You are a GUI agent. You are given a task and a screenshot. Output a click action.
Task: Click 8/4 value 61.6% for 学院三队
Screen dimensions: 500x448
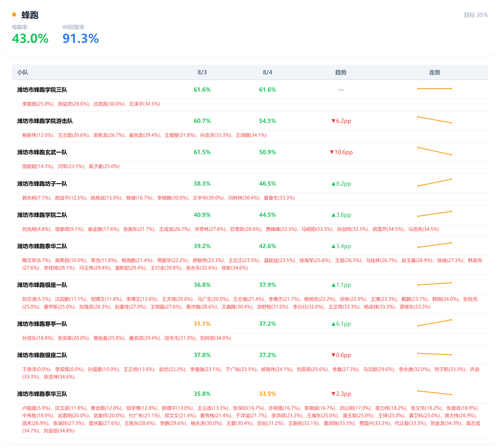point(267,90)
